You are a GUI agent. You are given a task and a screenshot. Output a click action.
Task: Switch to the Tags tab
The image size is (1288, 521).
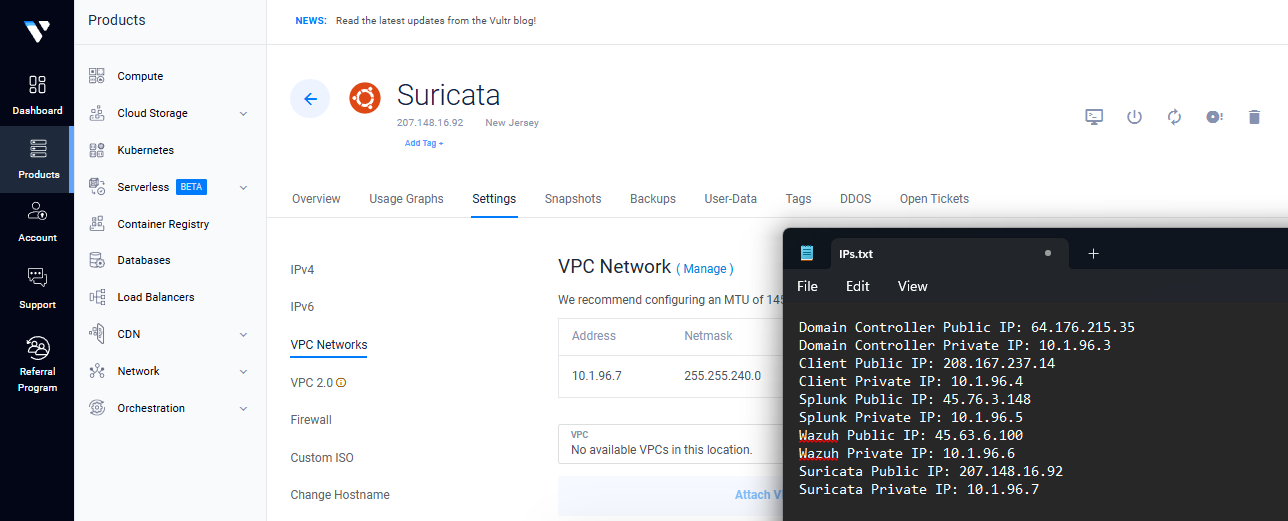coord(798,199)
